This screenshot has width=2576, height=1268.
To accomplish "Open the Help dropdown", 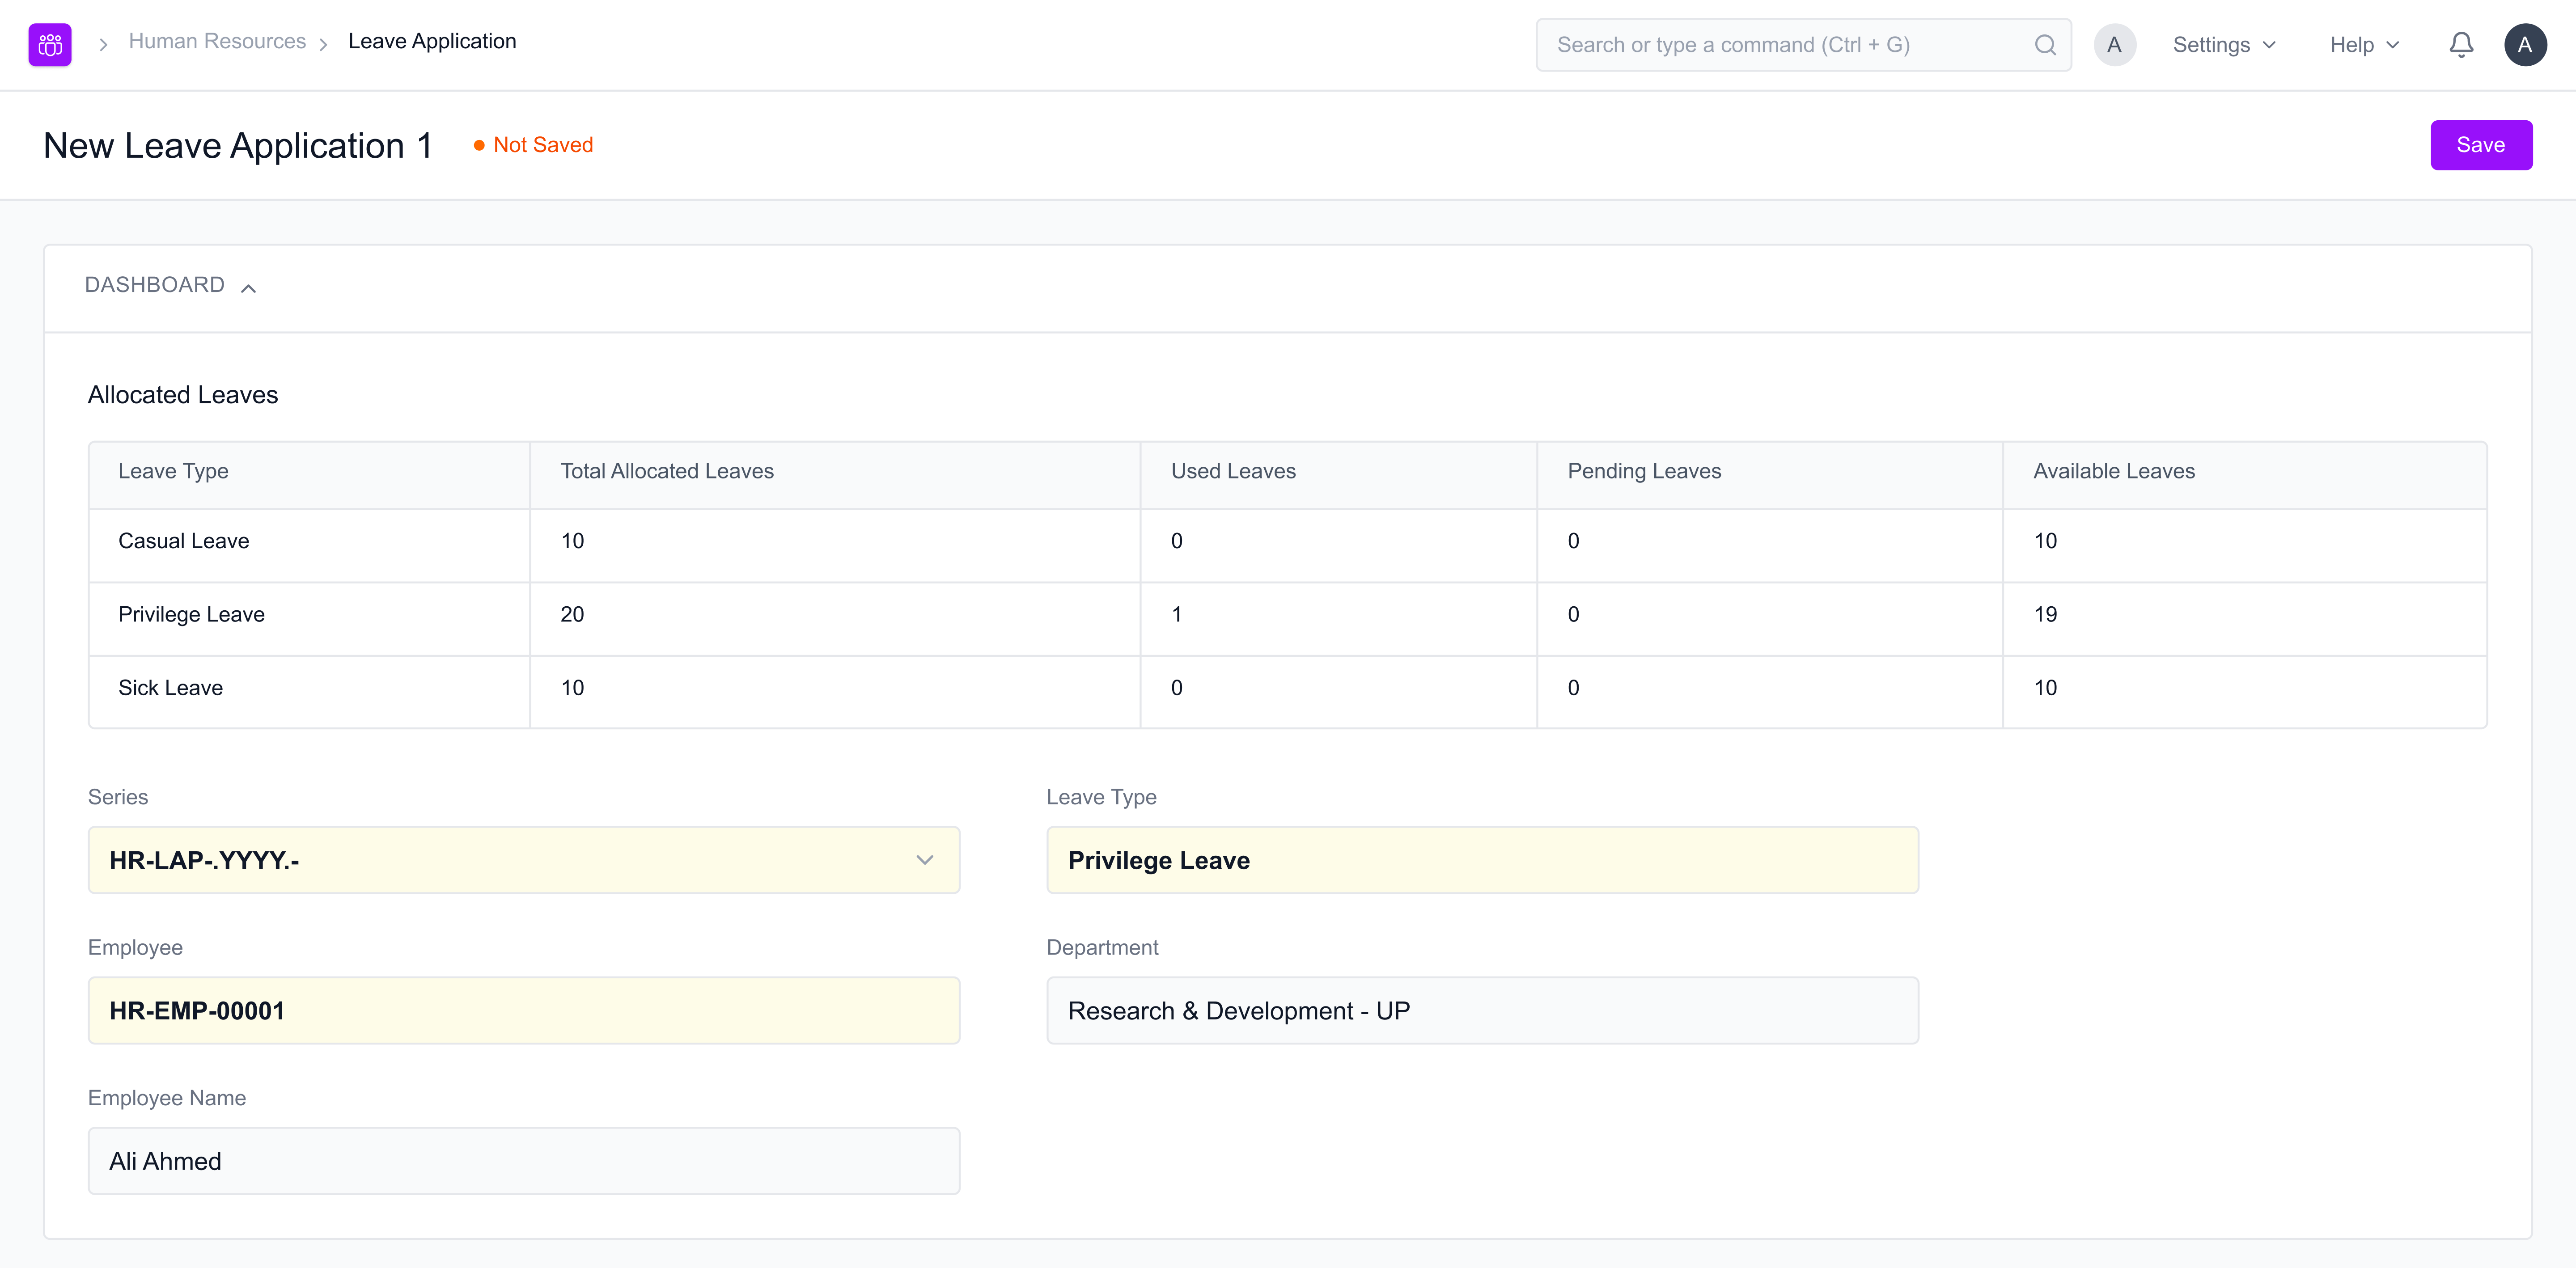I will click(x=2364, y=45).
